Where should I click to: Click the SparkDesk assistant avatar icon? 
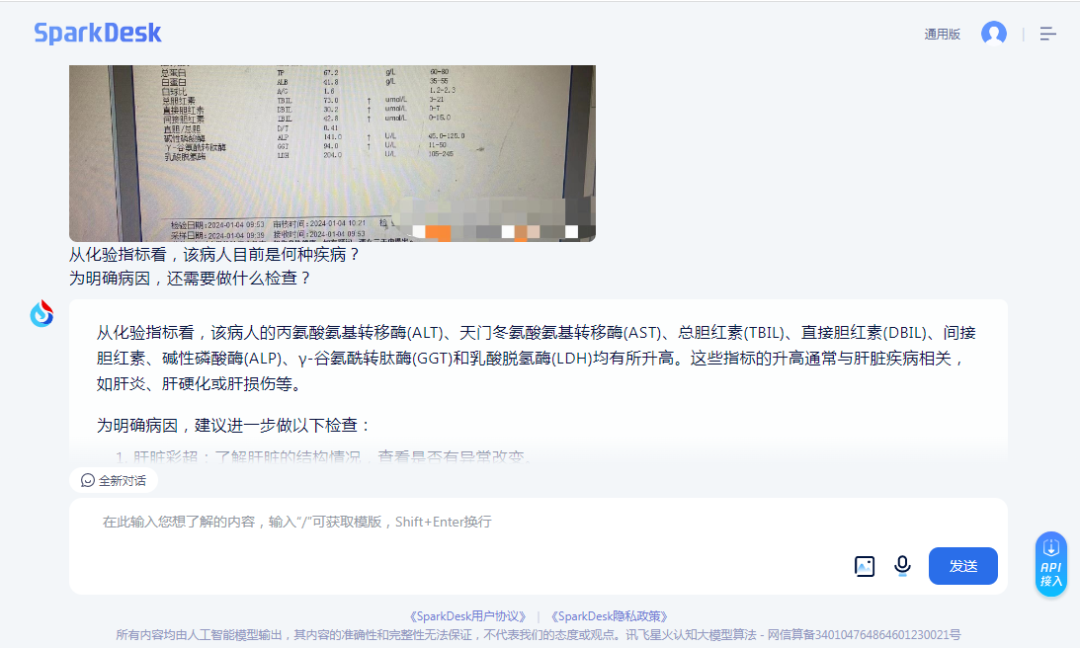(x=42, y=314)
